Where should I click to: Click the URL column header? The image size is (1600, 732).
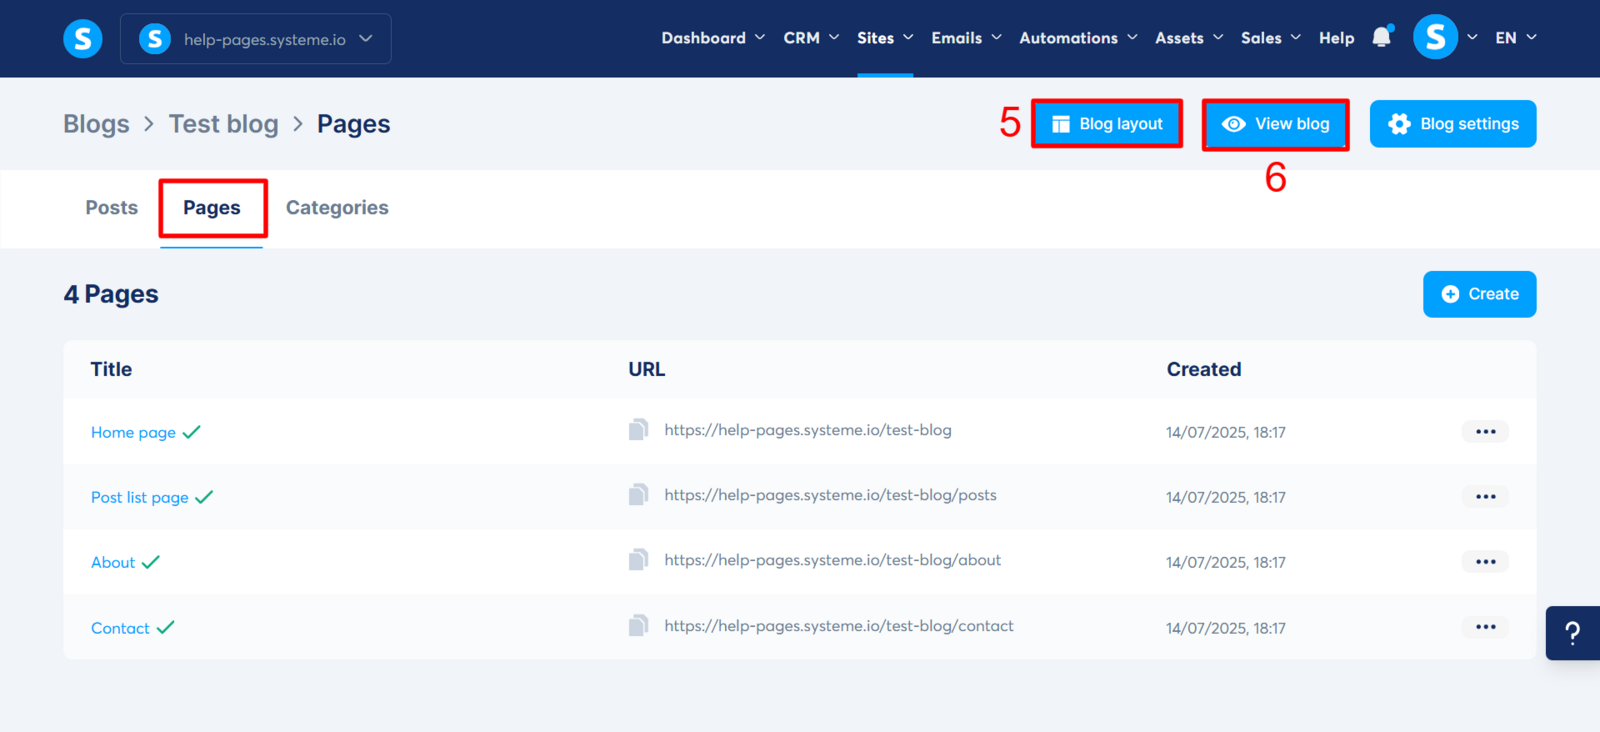[x=646, y=369]
